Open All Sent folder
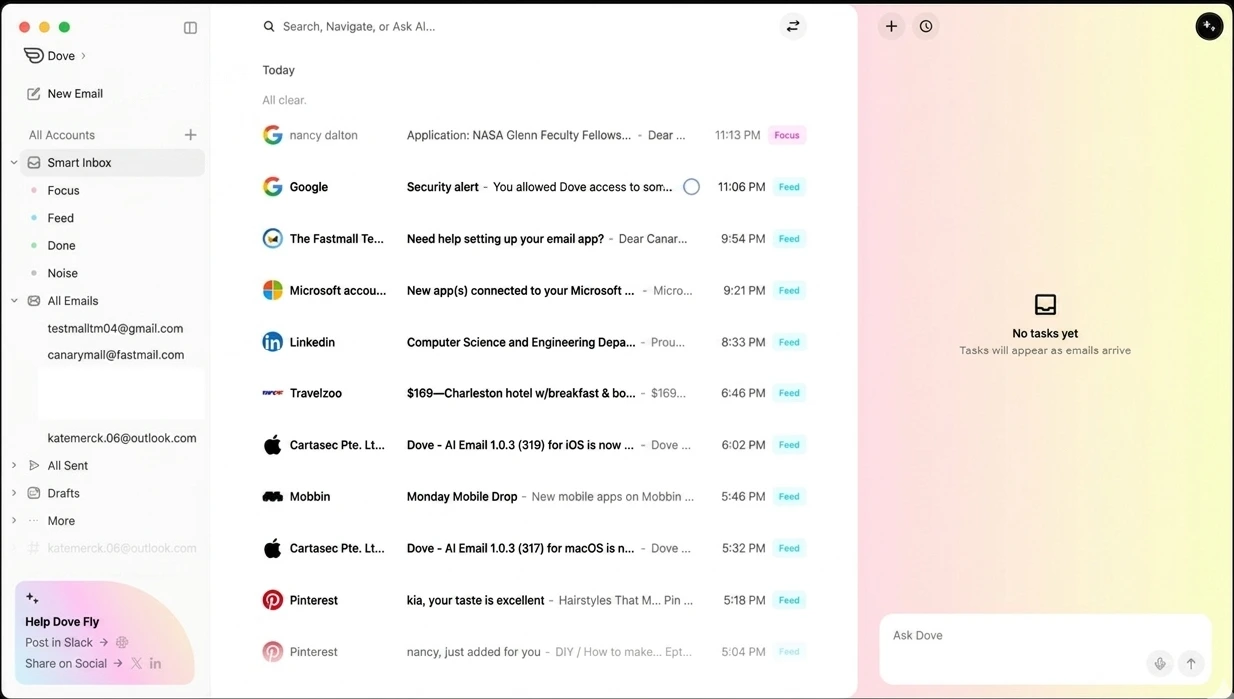 click(67, 466)
